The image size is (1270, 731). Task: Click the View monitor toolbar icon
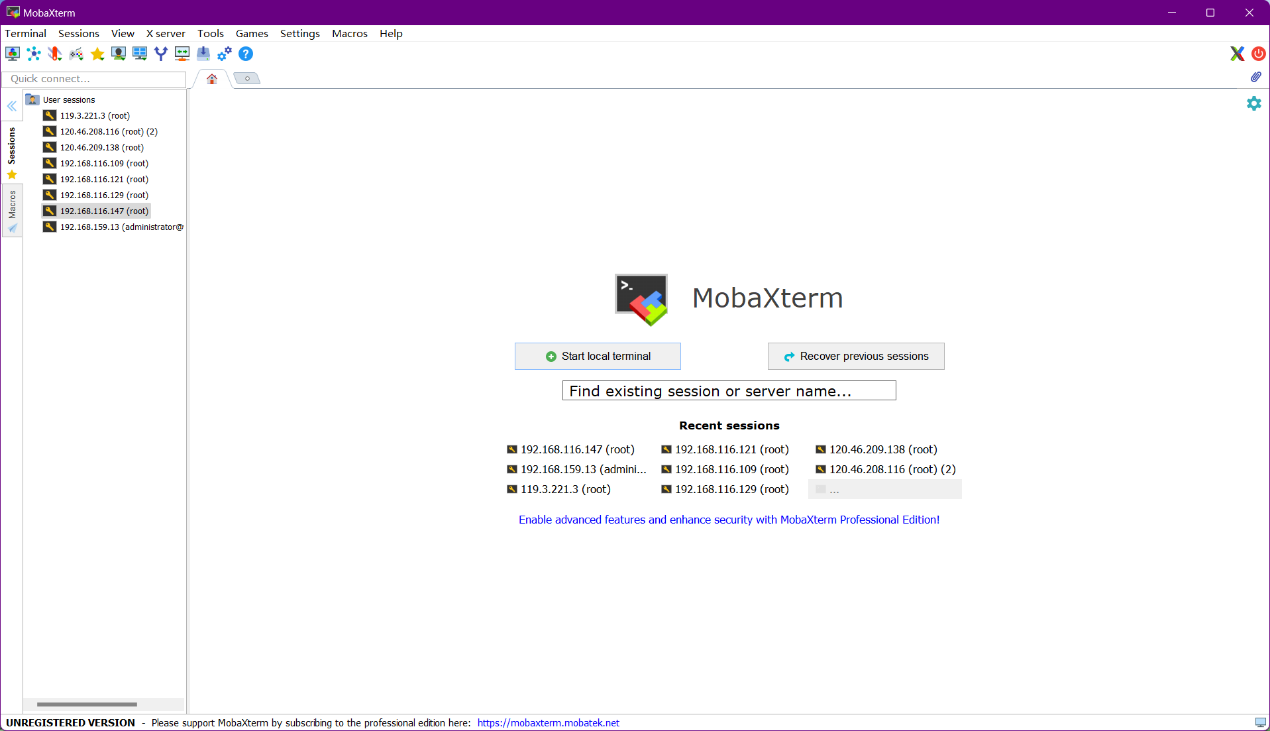coord(118,53)
